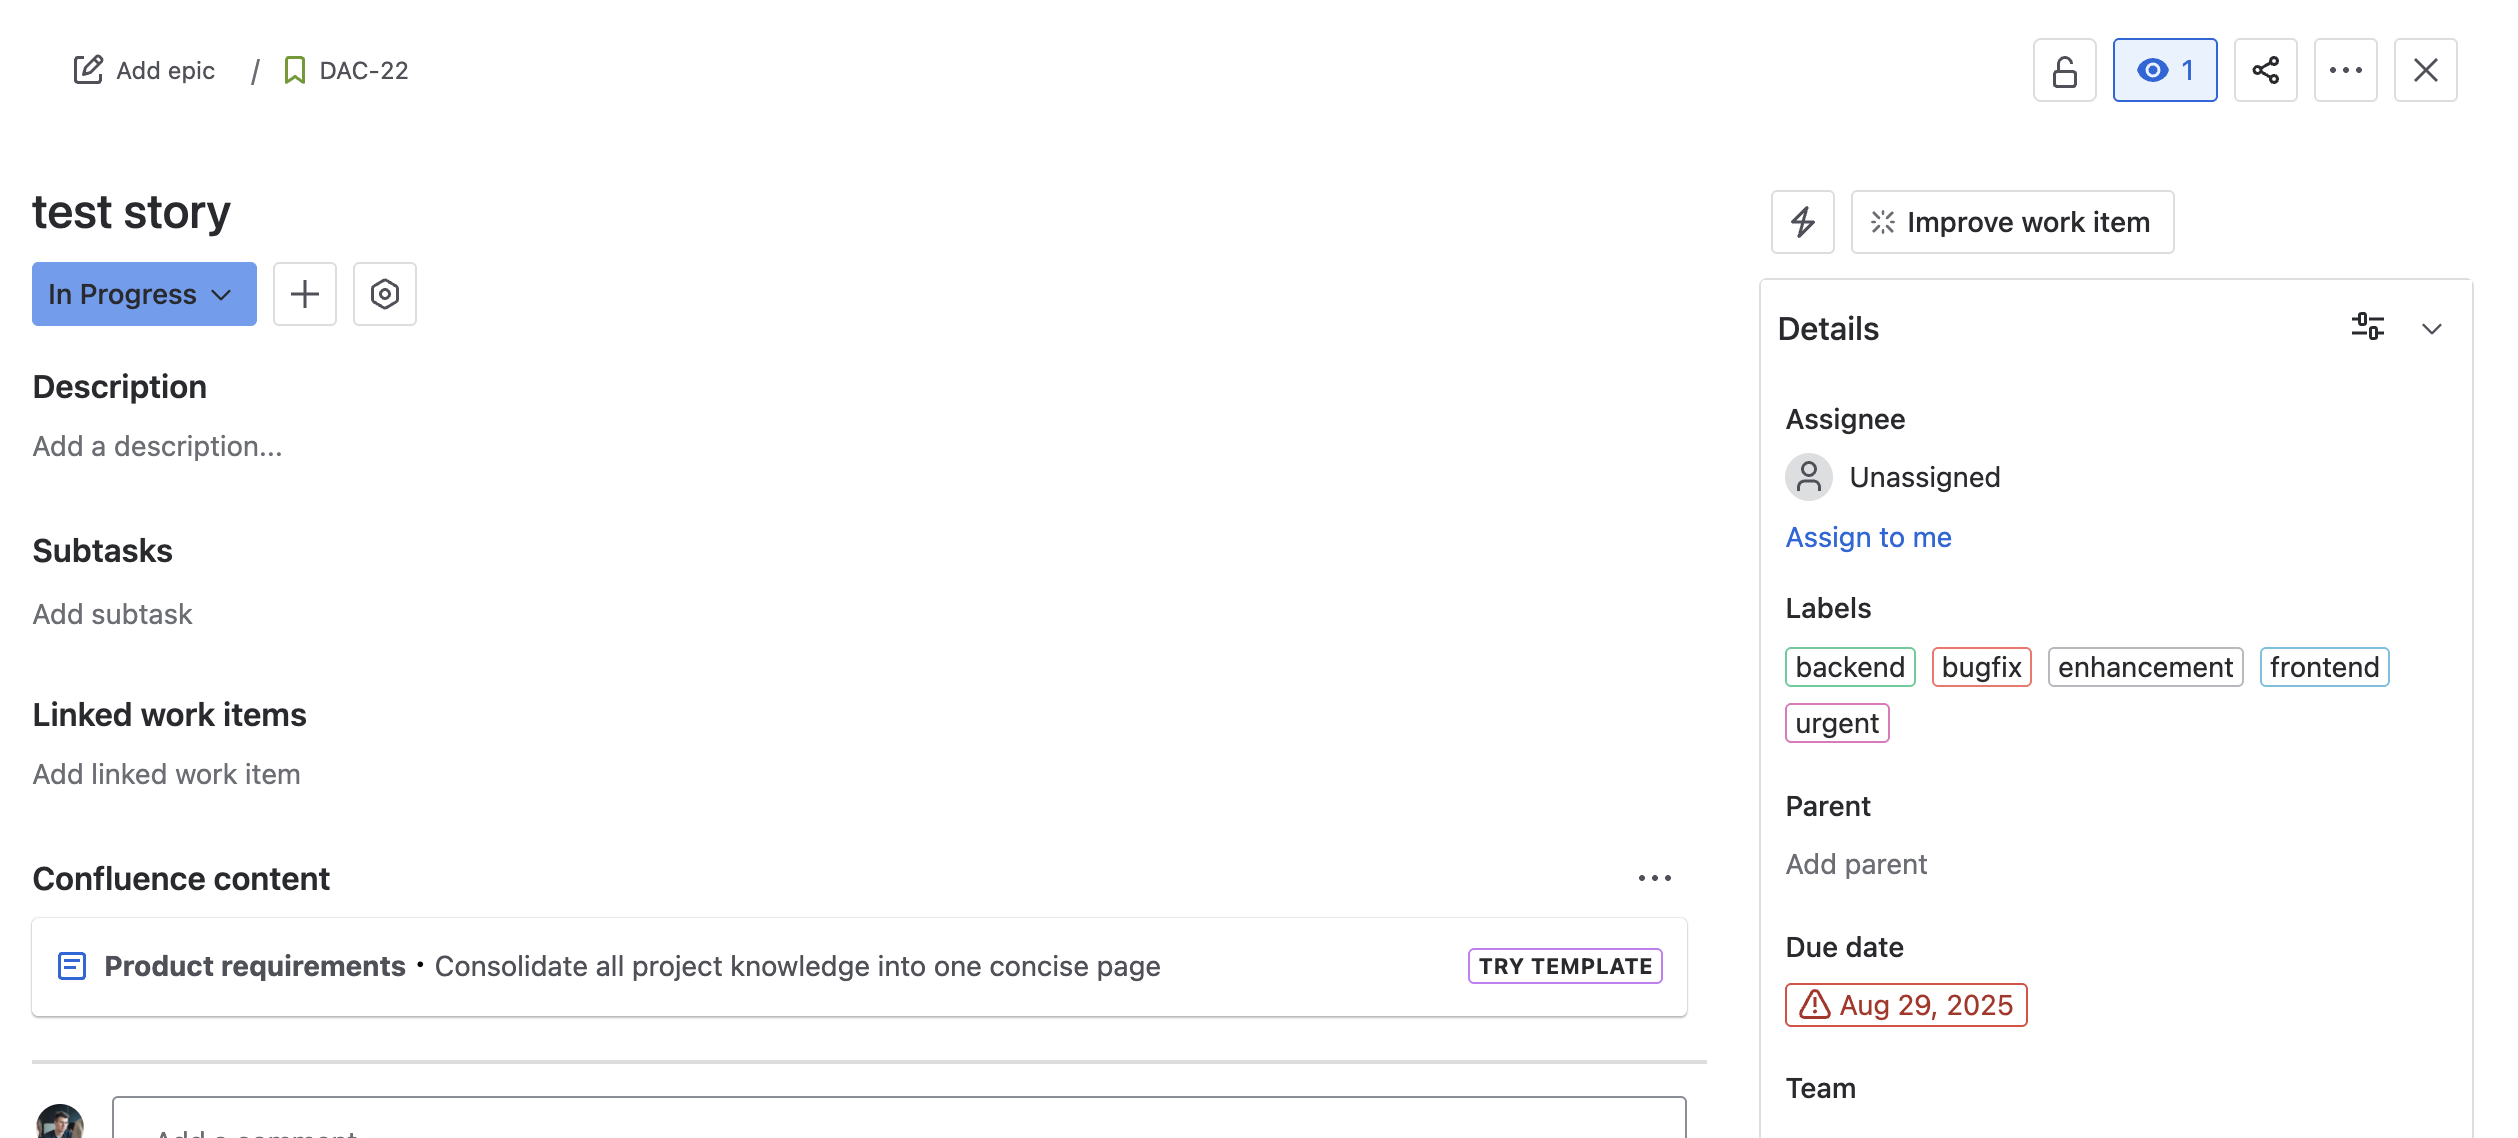
Task: Click the user avatar near comment box
Action: coord(60,1122)
